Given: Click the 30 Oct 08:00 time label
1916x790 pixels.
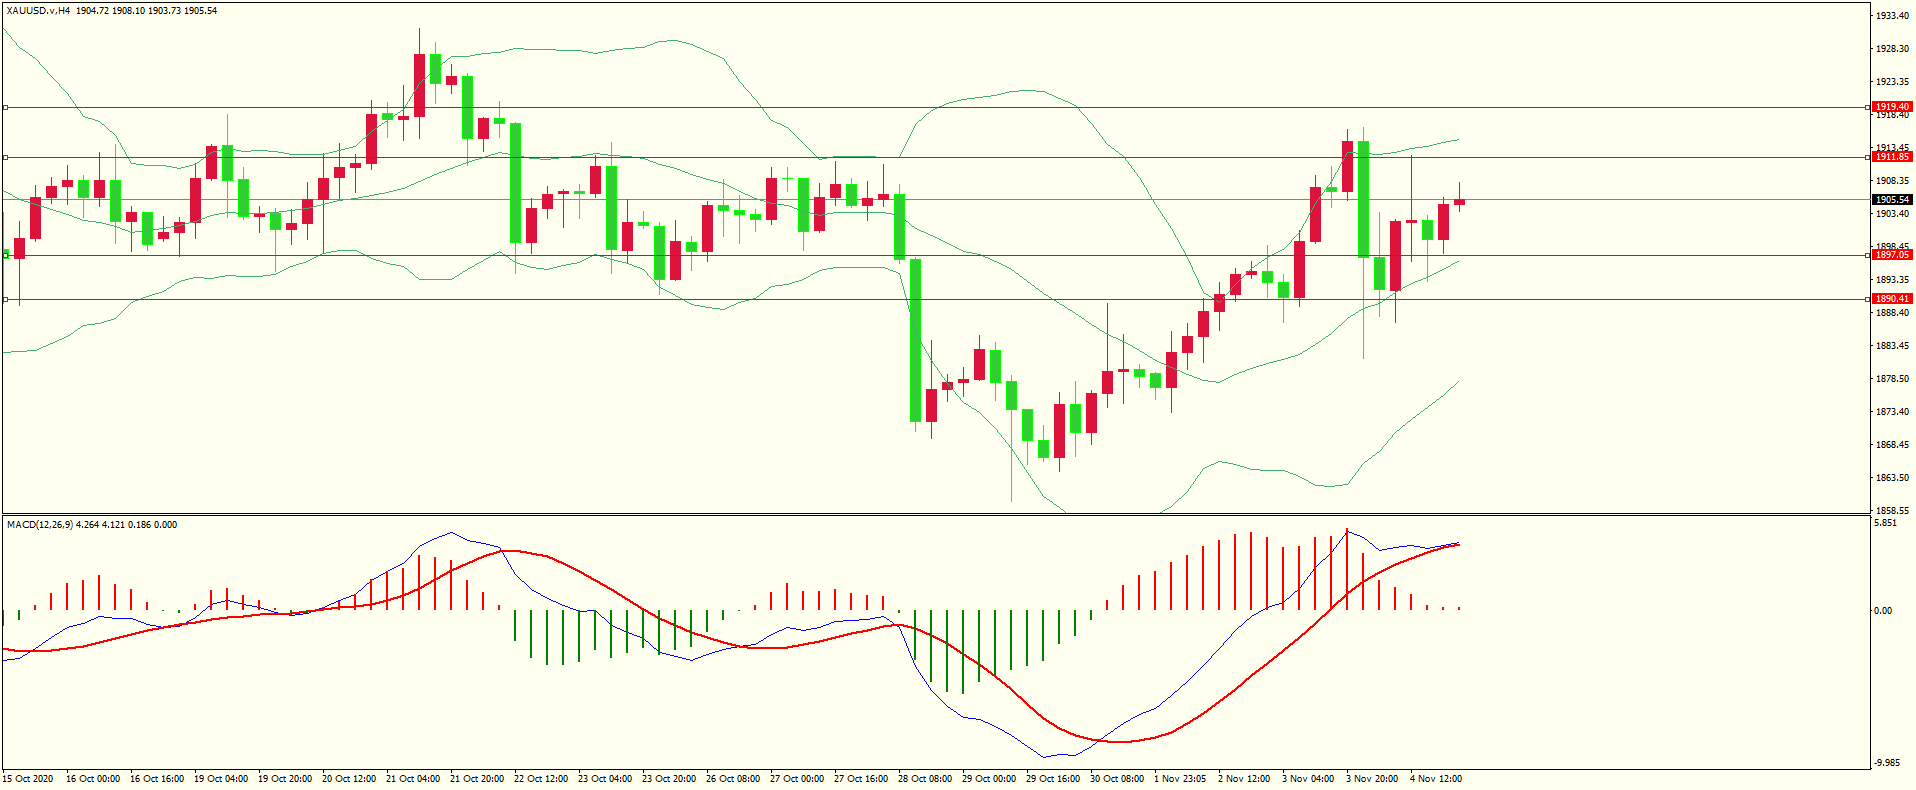Looking at the screenshot, I should pos(1117,779).
